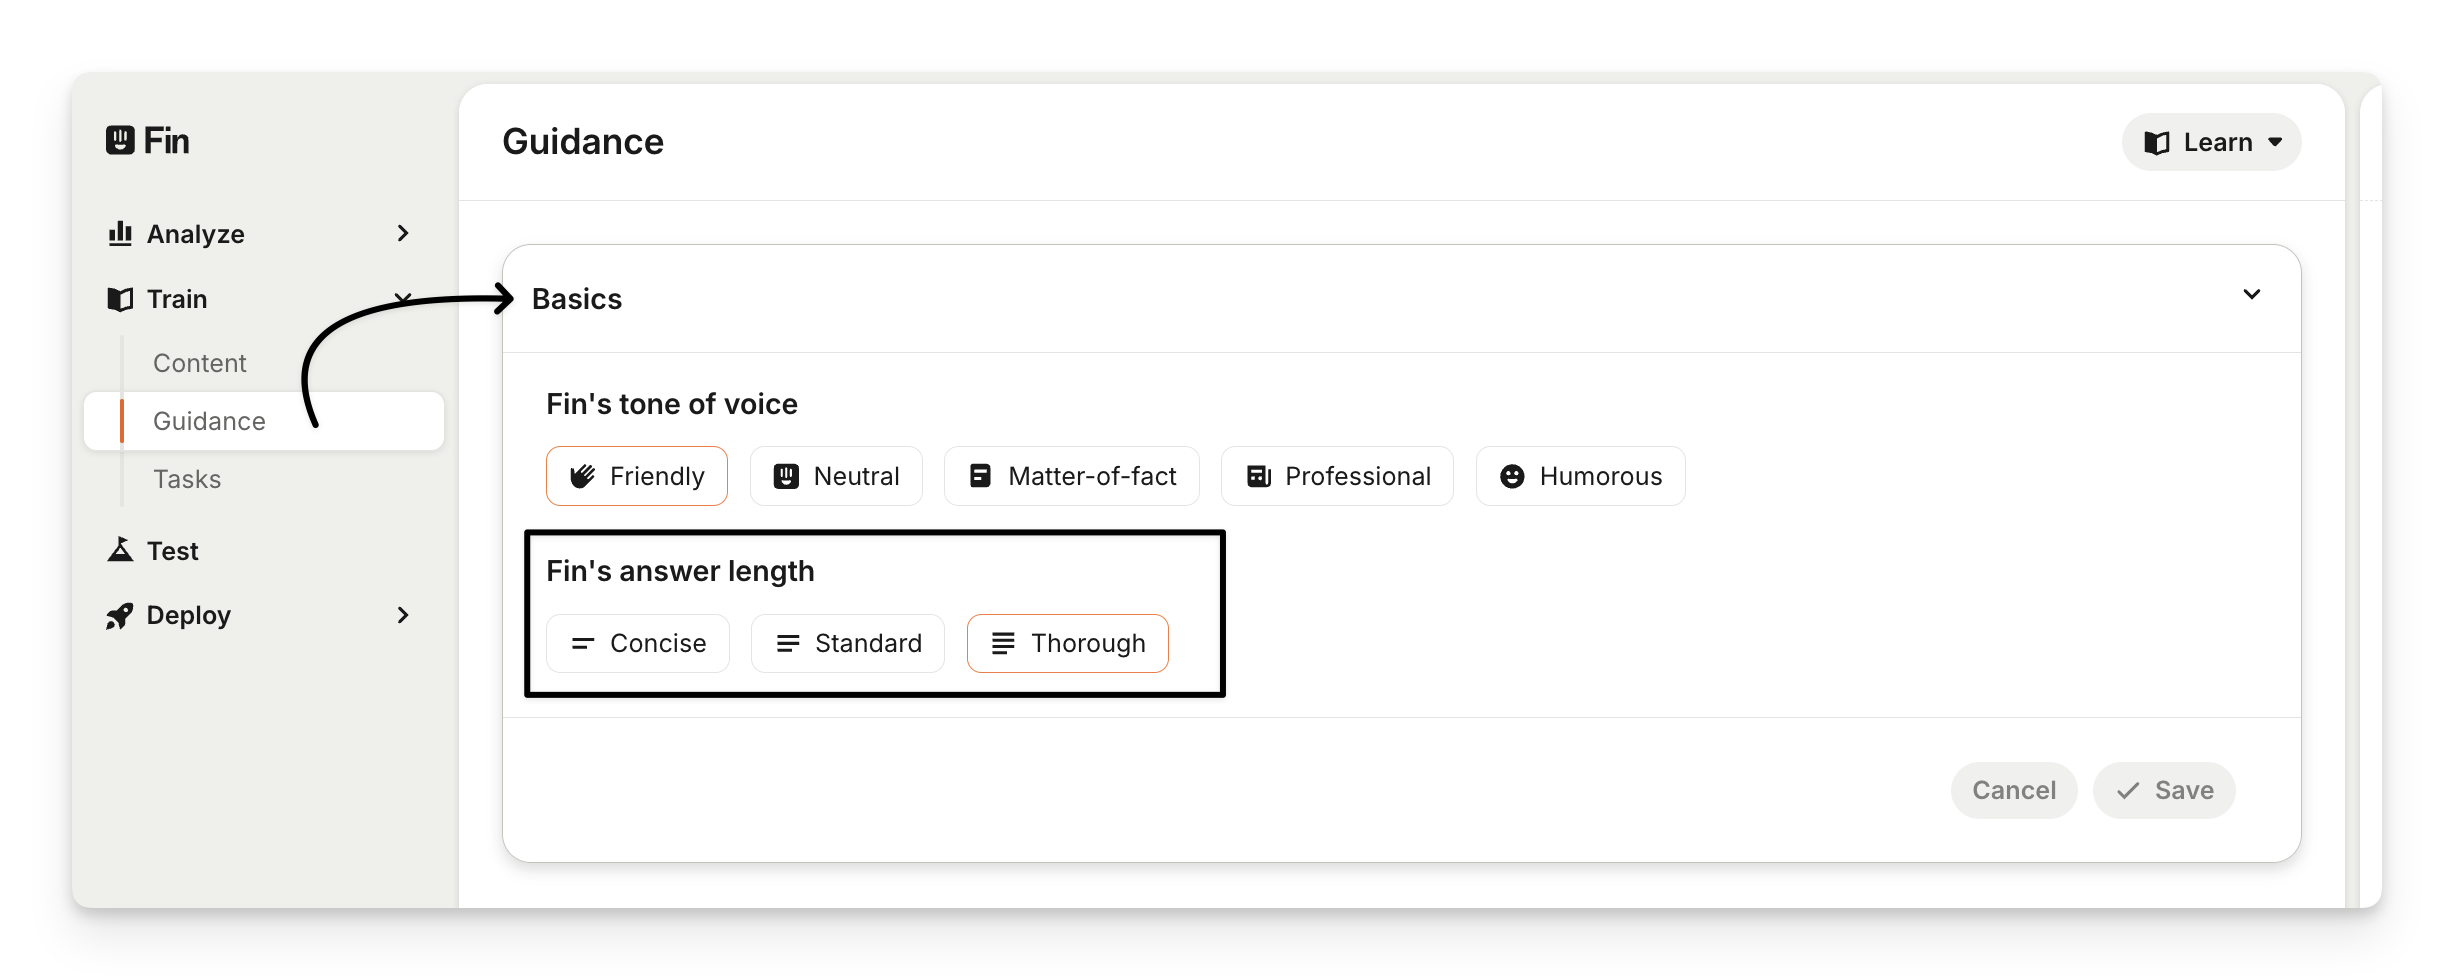The width and height of the screenshot is (2454, 980).
Task: Select Neutral tone of voice
Action: (x=836, y=476)
